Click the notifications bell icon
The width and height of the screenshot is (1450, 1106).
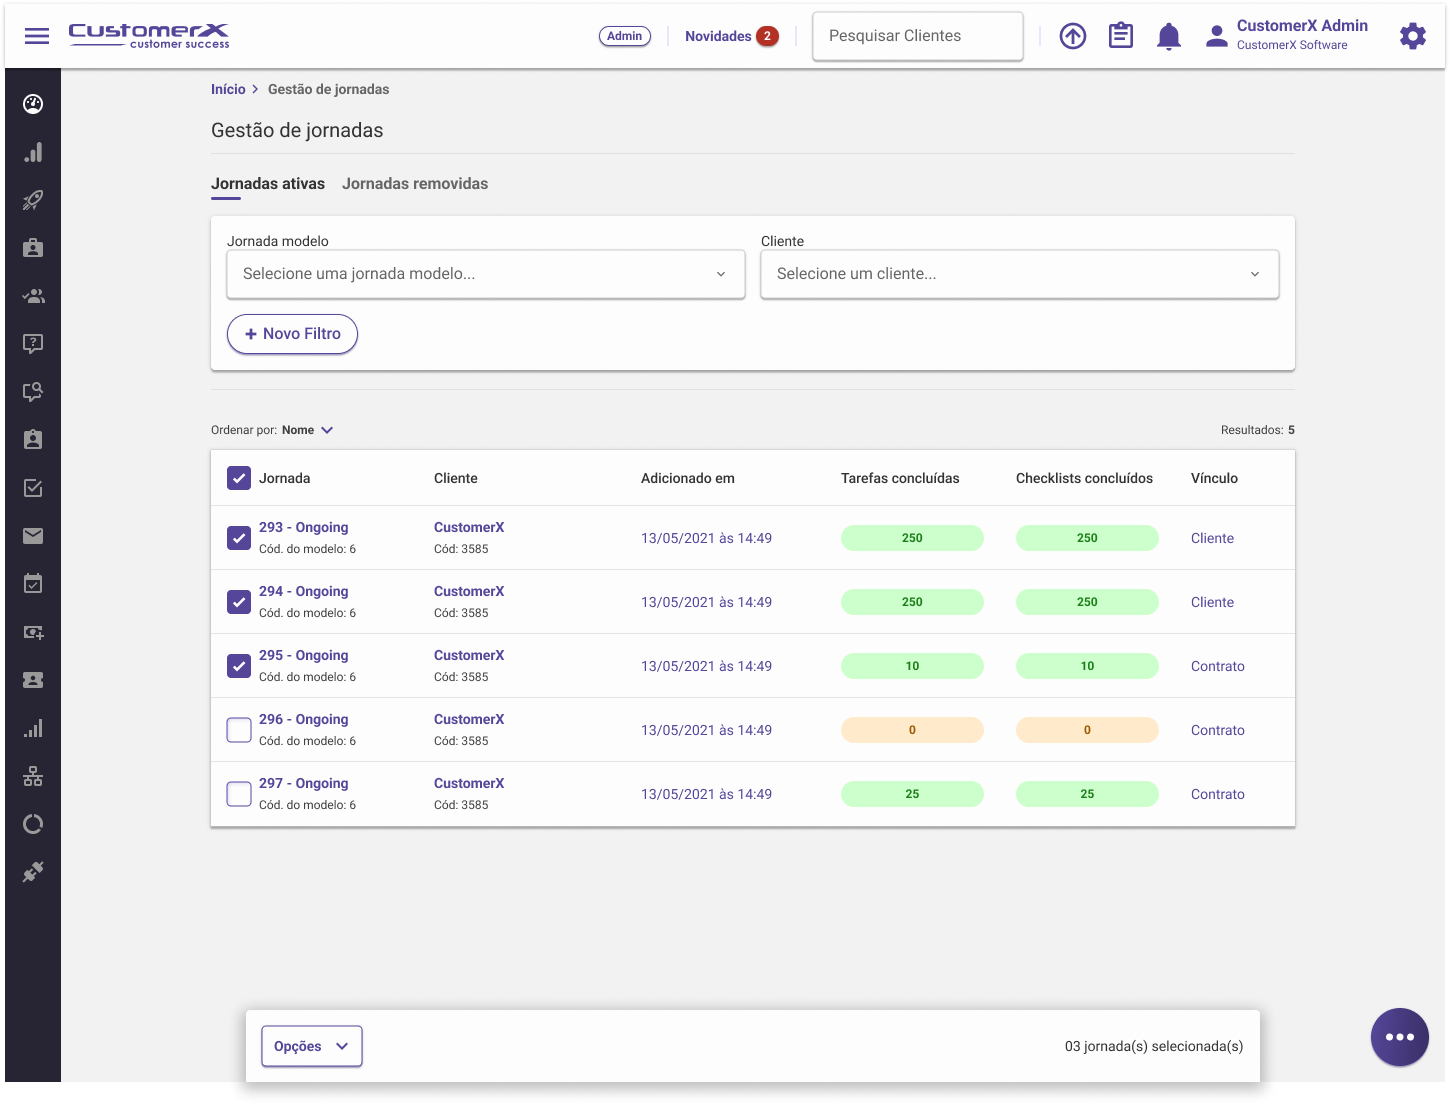tap(1168, 37)
